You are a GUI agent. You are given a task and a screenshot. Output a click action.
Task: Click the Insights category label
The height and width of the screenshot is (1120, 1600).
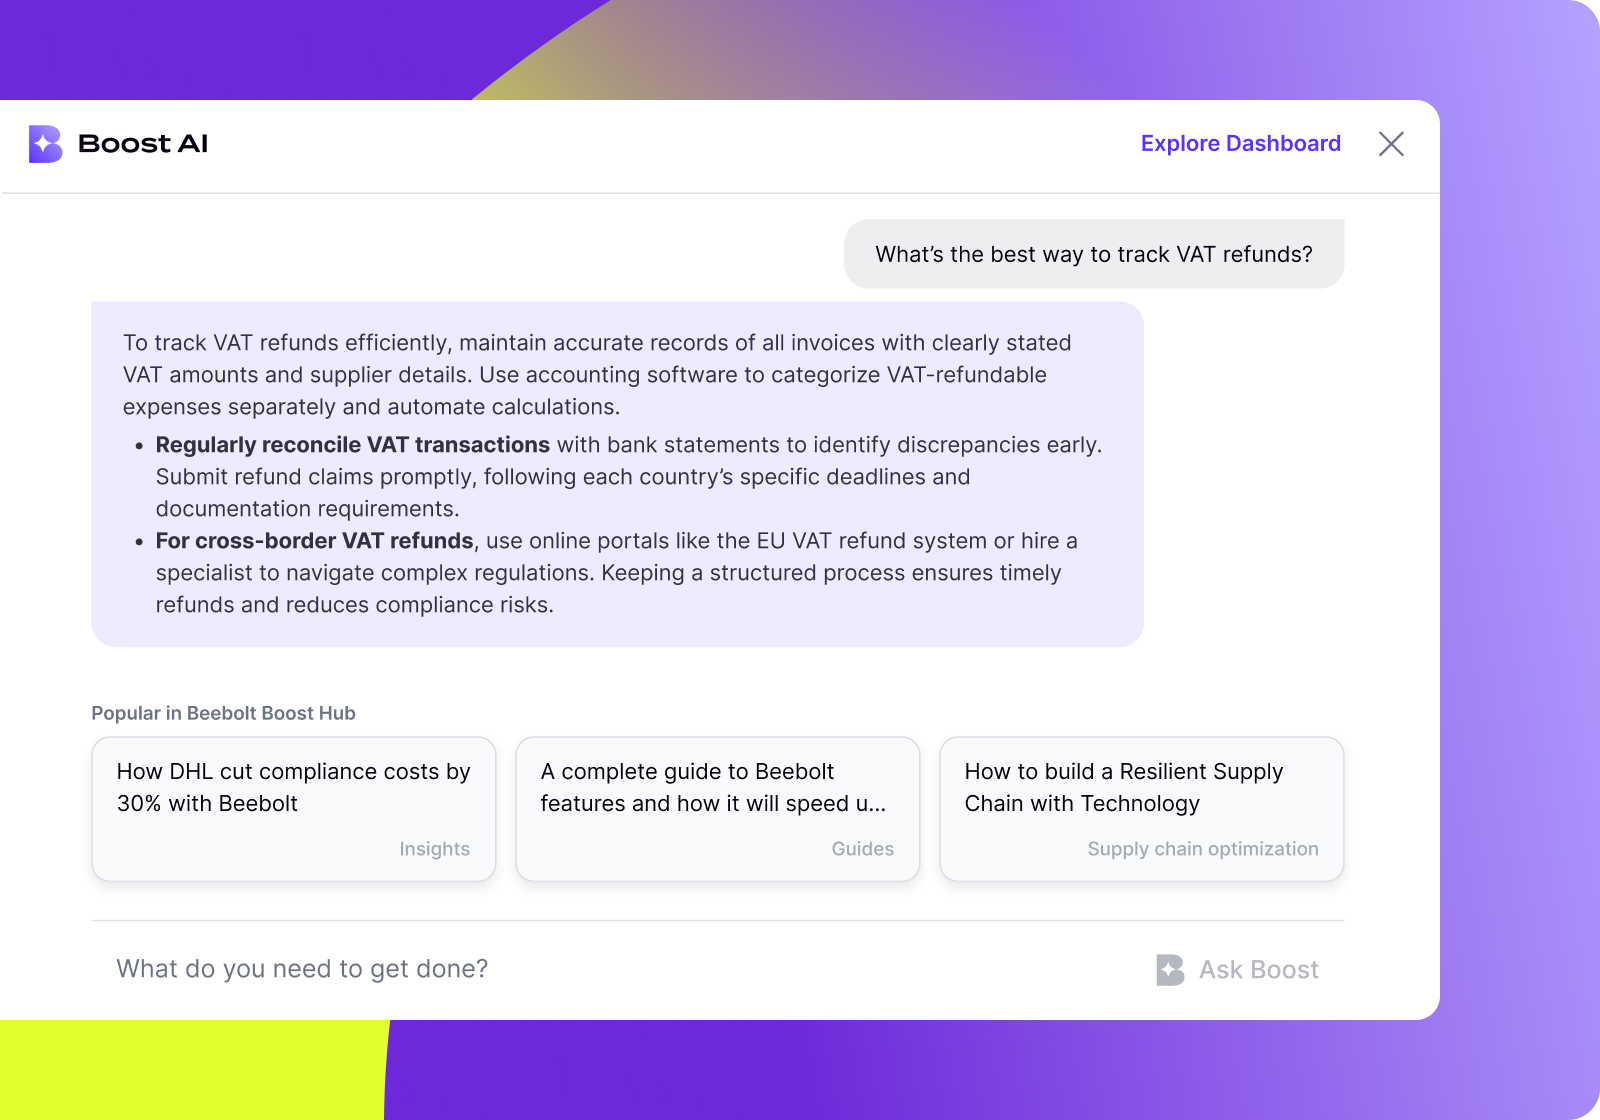[x=434, y=848]
